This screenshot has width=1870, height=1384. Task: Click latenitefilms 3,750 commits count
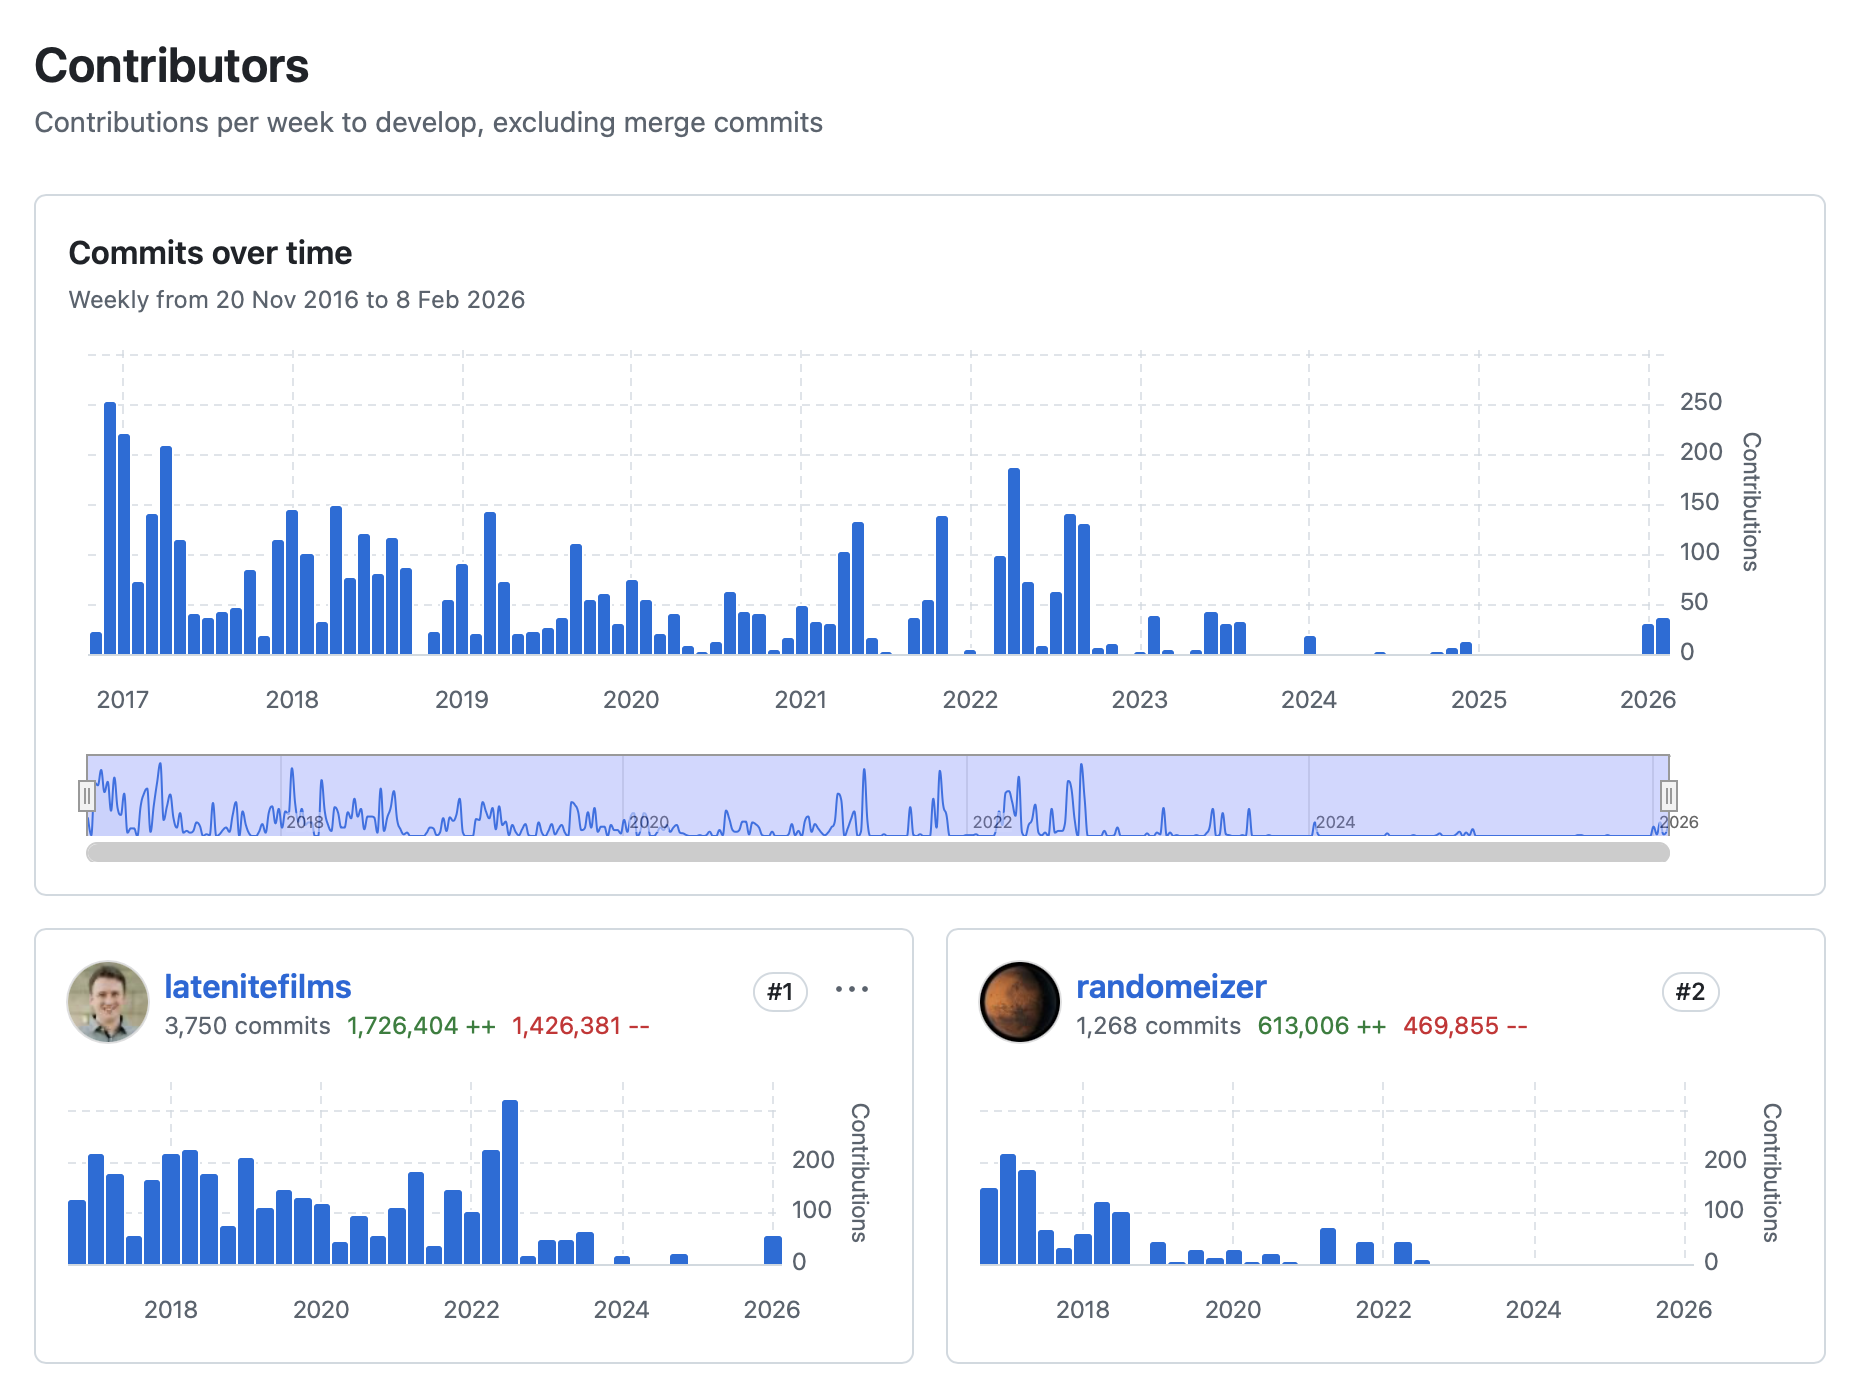(x=247, y=1026)
